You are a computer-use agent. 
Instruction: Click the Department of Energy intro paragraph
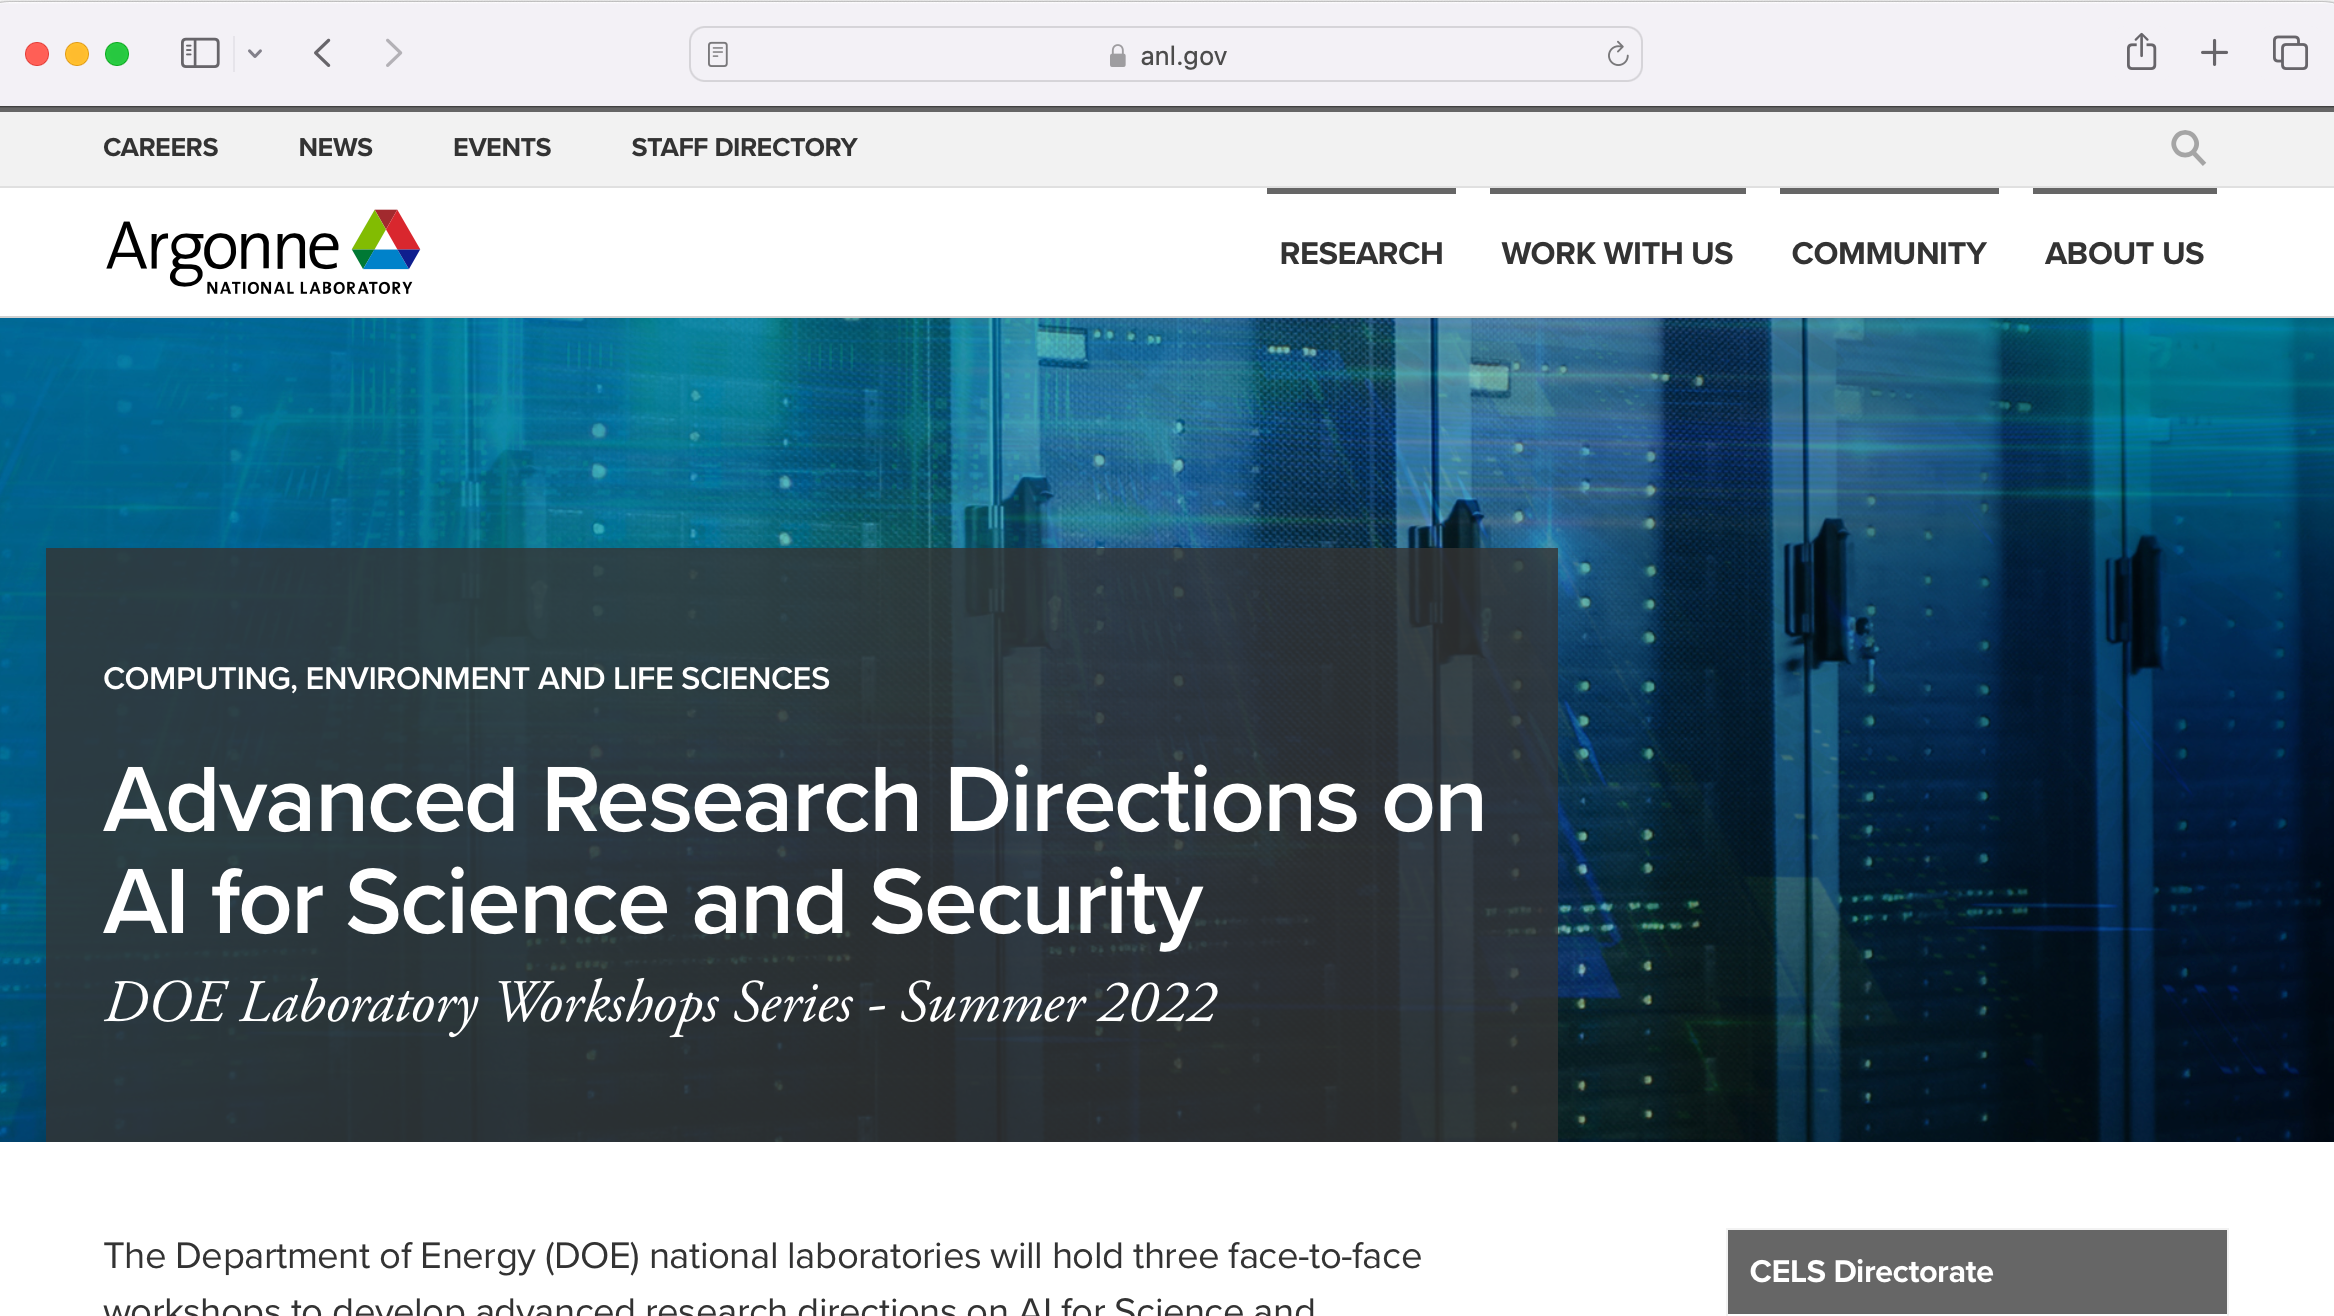coord(762,1276)
